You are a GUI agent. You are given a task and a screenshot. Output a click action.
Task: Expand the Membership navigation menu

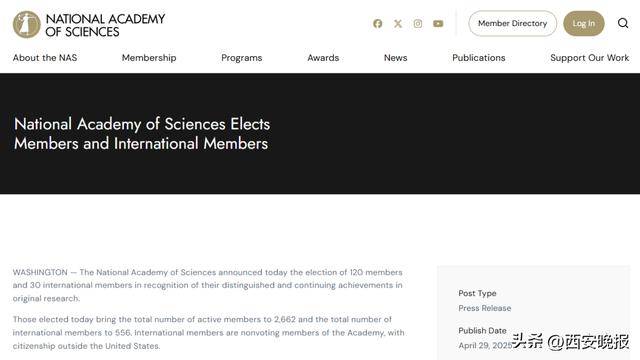coord(149,58)
